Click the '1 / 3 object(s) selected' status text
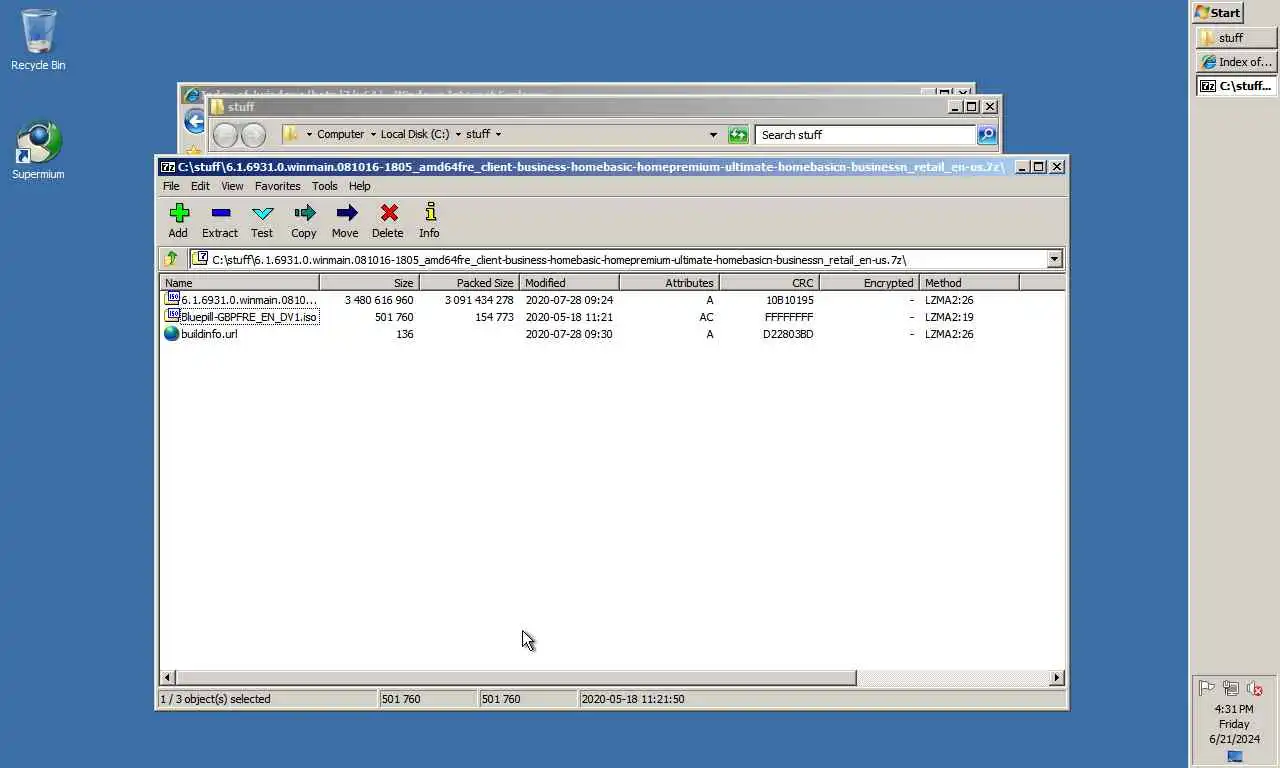 [x=215, y=699]
